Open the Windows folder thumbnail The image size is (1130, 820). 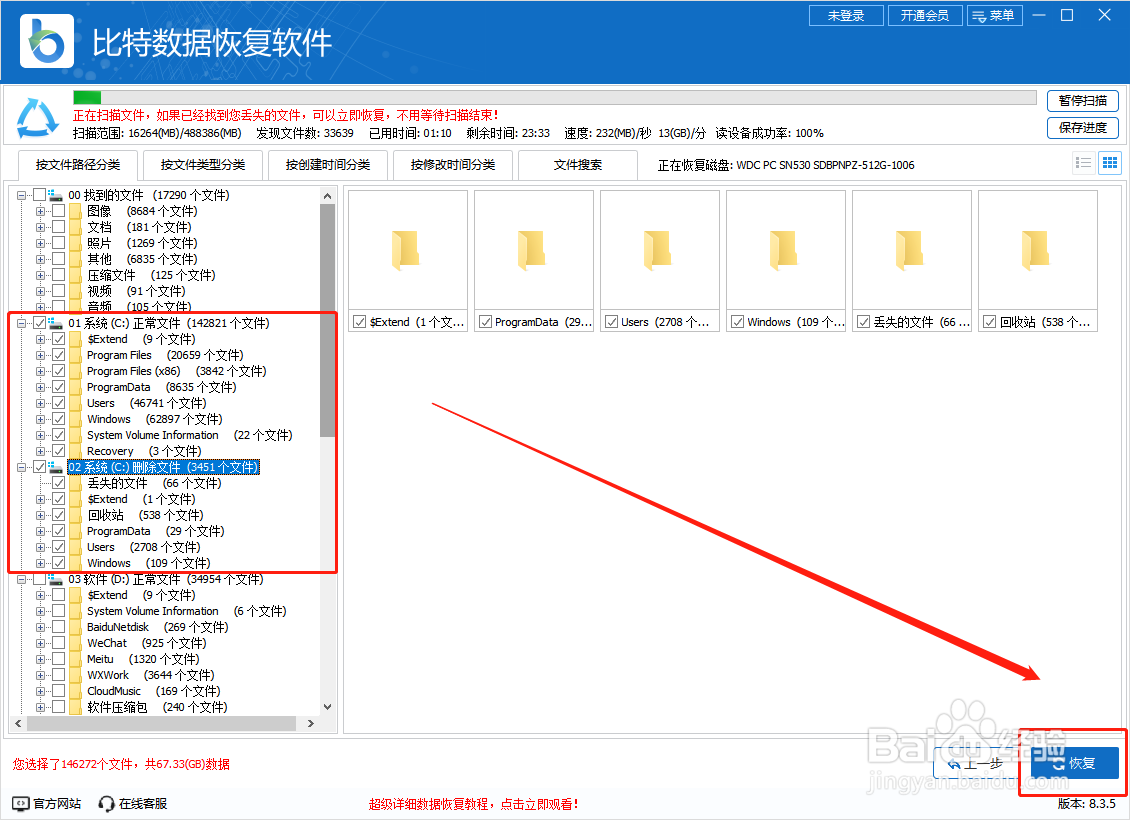point(786,248)
